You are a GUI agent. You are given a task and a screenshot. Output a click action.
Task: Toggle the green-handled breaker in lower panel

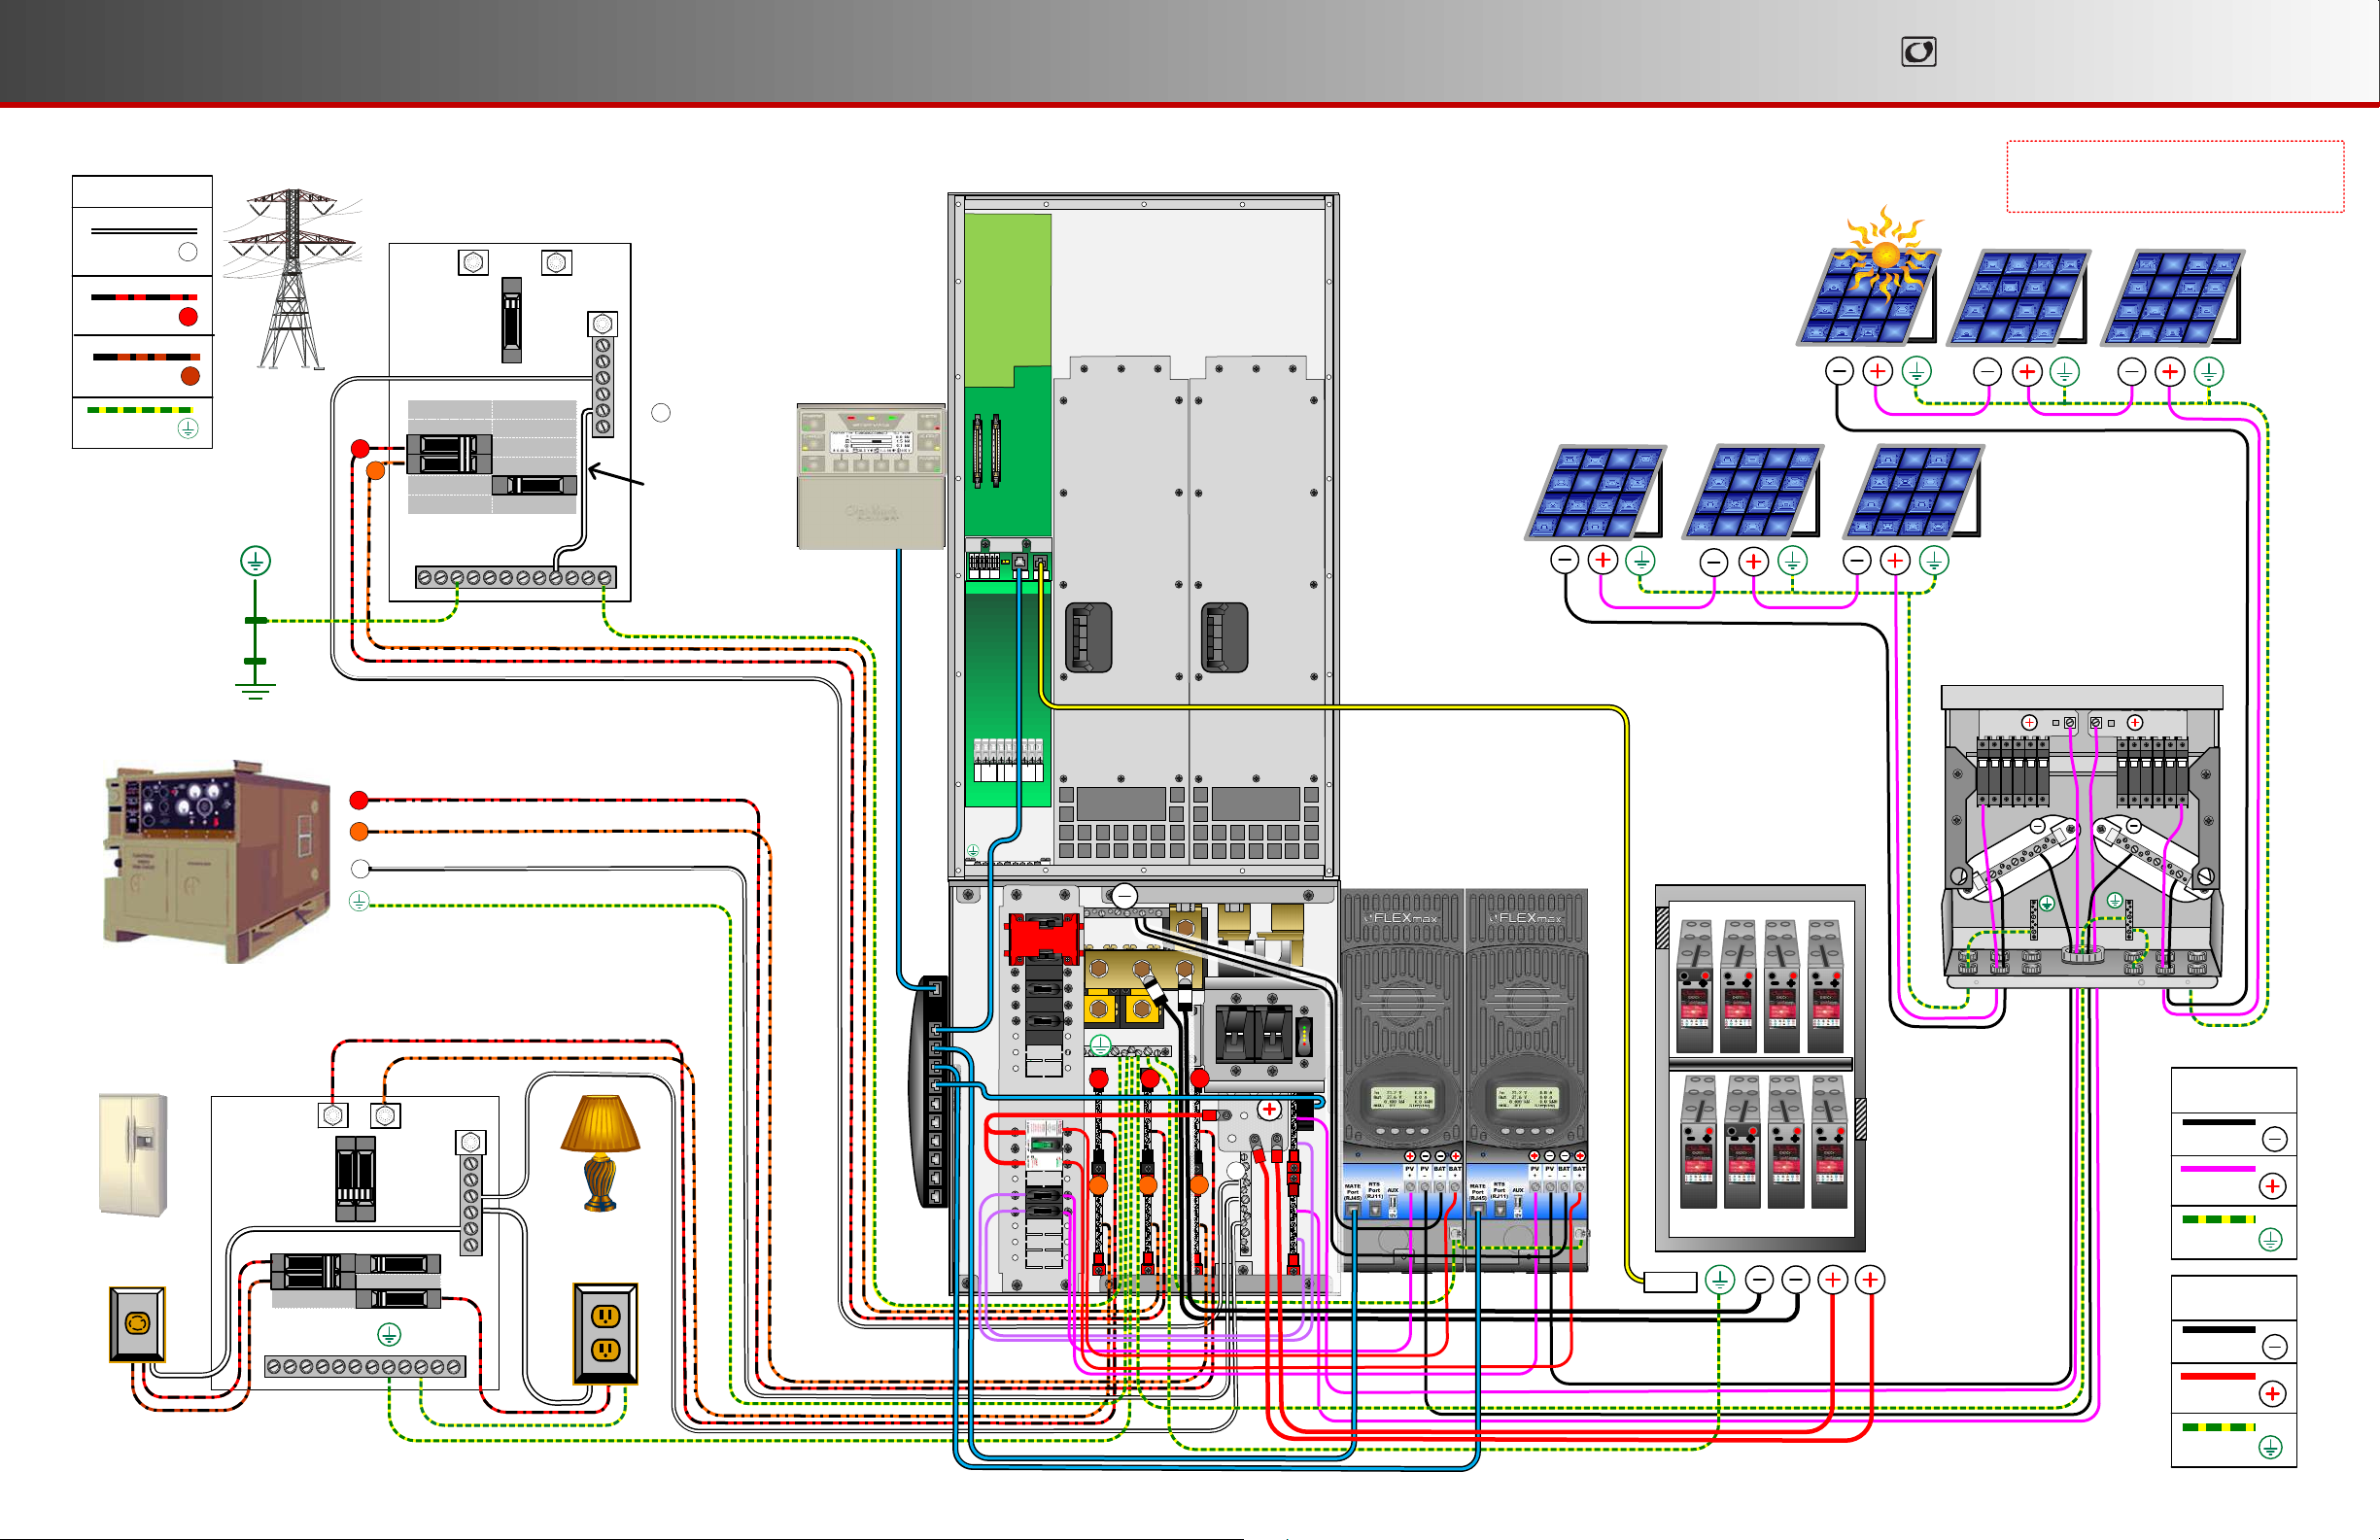coord(1043,1143)
